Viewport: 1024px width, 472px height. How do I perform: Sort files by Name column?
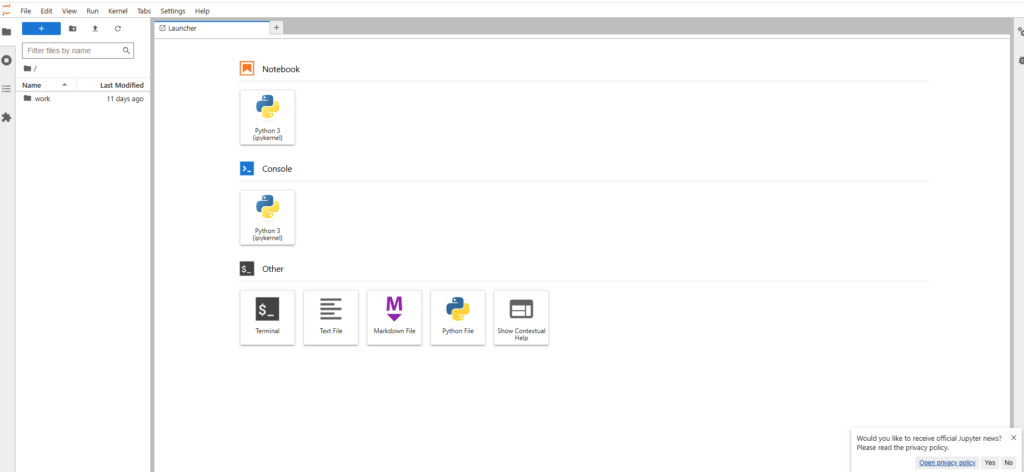[46, 85]
